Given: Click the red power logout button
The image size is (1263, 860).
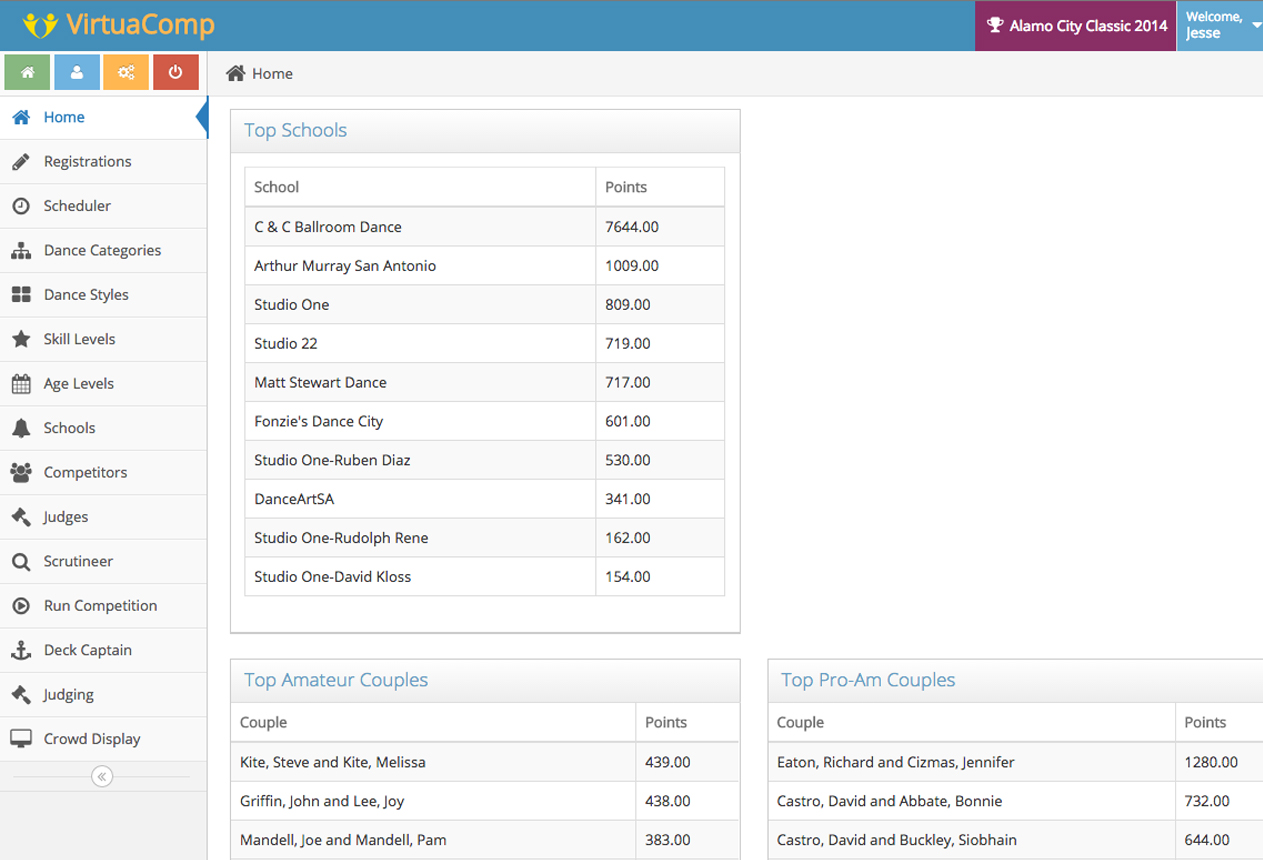Looking at the screenshot, I should click(175, 72).
